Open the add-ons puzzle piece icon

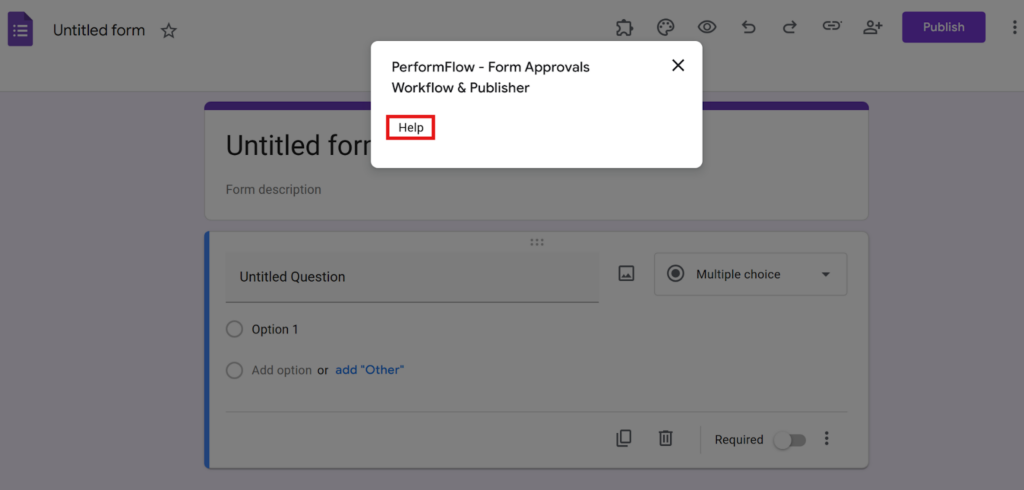[625, 28]
